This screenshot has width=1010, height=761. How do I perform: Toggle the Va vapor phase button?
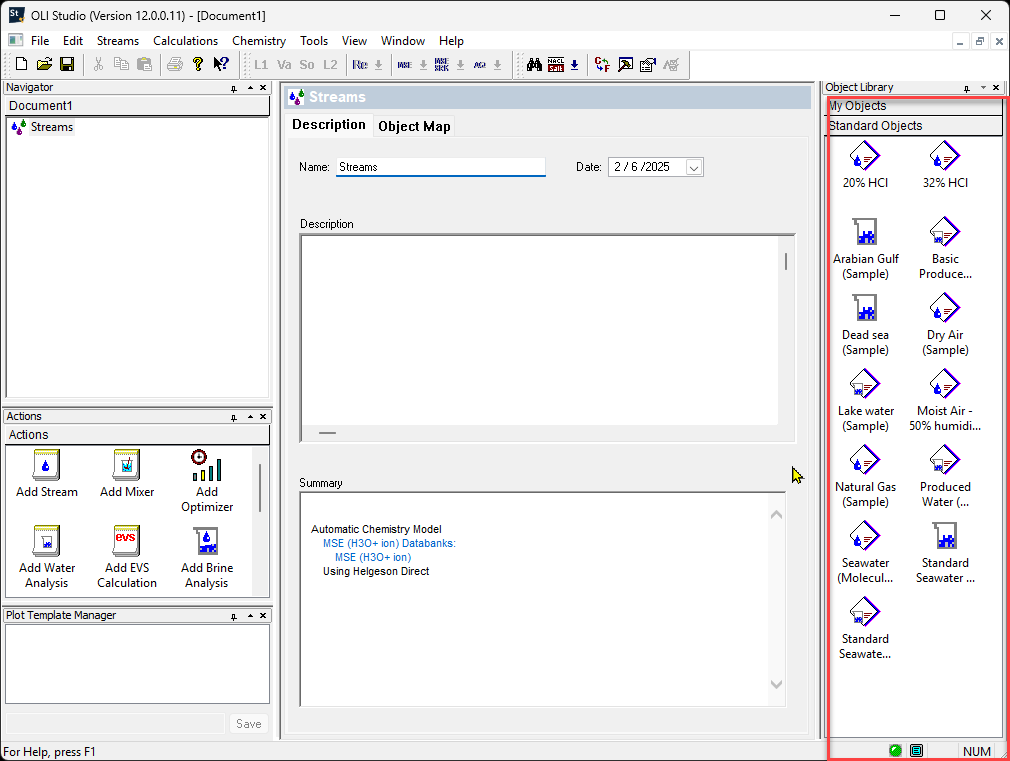pyautogui.click(x=284, y=64)
